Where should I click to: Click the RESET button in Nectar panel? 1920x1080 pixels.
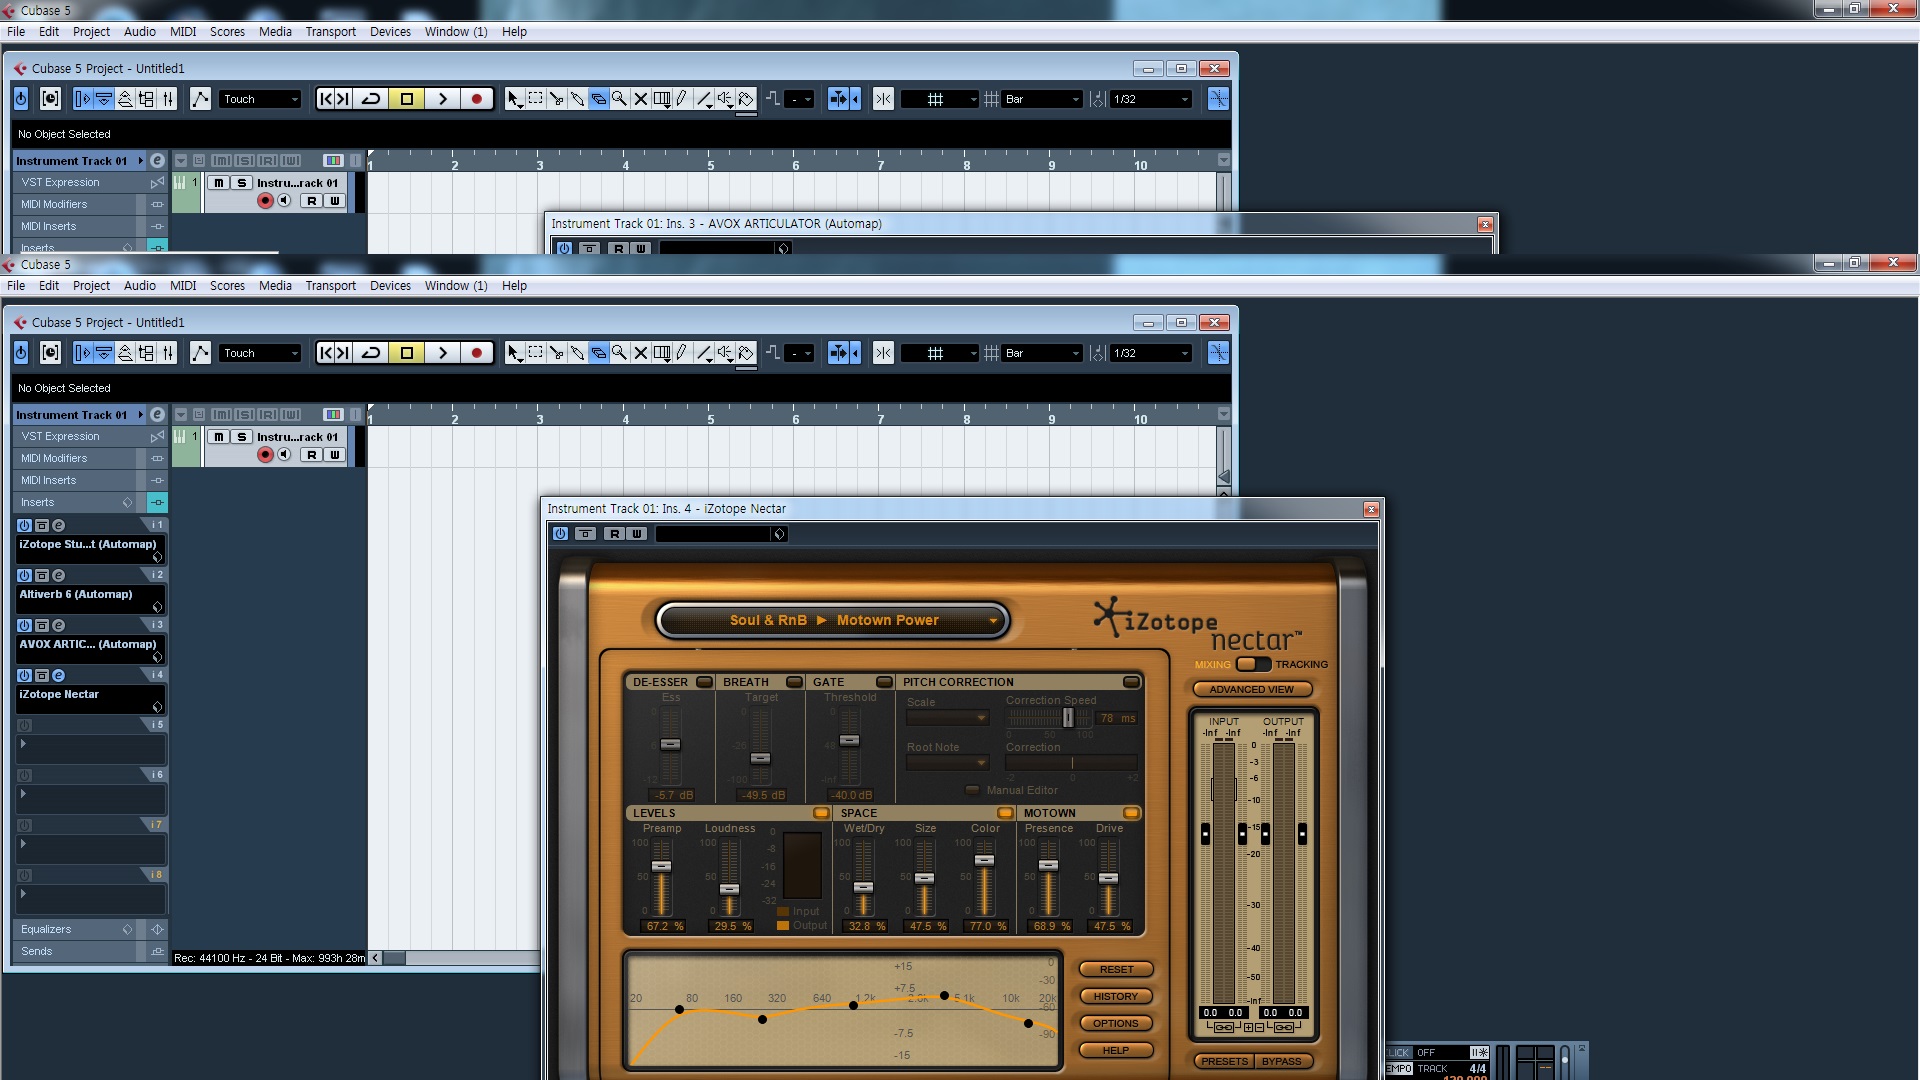pos(1113,968)
